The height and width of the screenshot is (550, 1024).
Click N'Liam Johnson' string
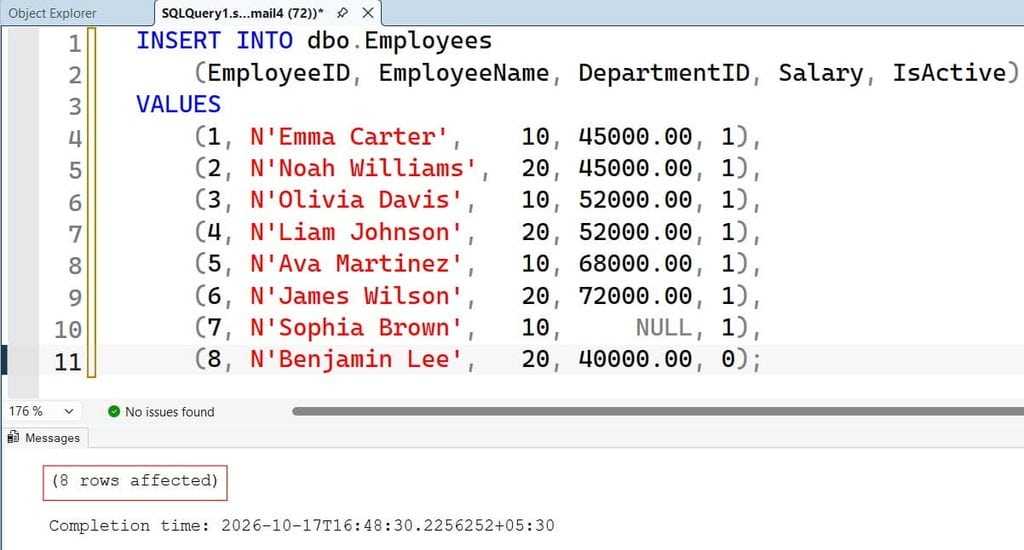pyautogui.click(x=357, y=232)
